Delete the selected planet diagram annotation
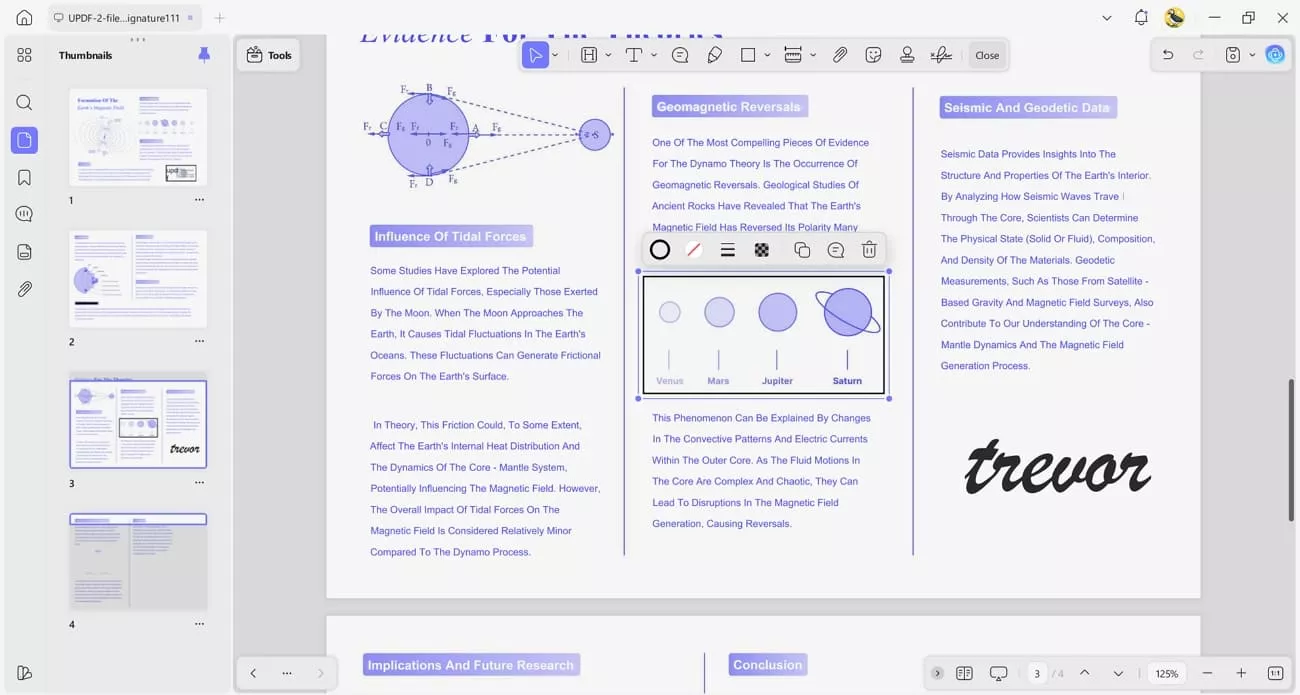The height and width of the screenshot is (695, 1300). pyautogui.click(x=869, y=249)
